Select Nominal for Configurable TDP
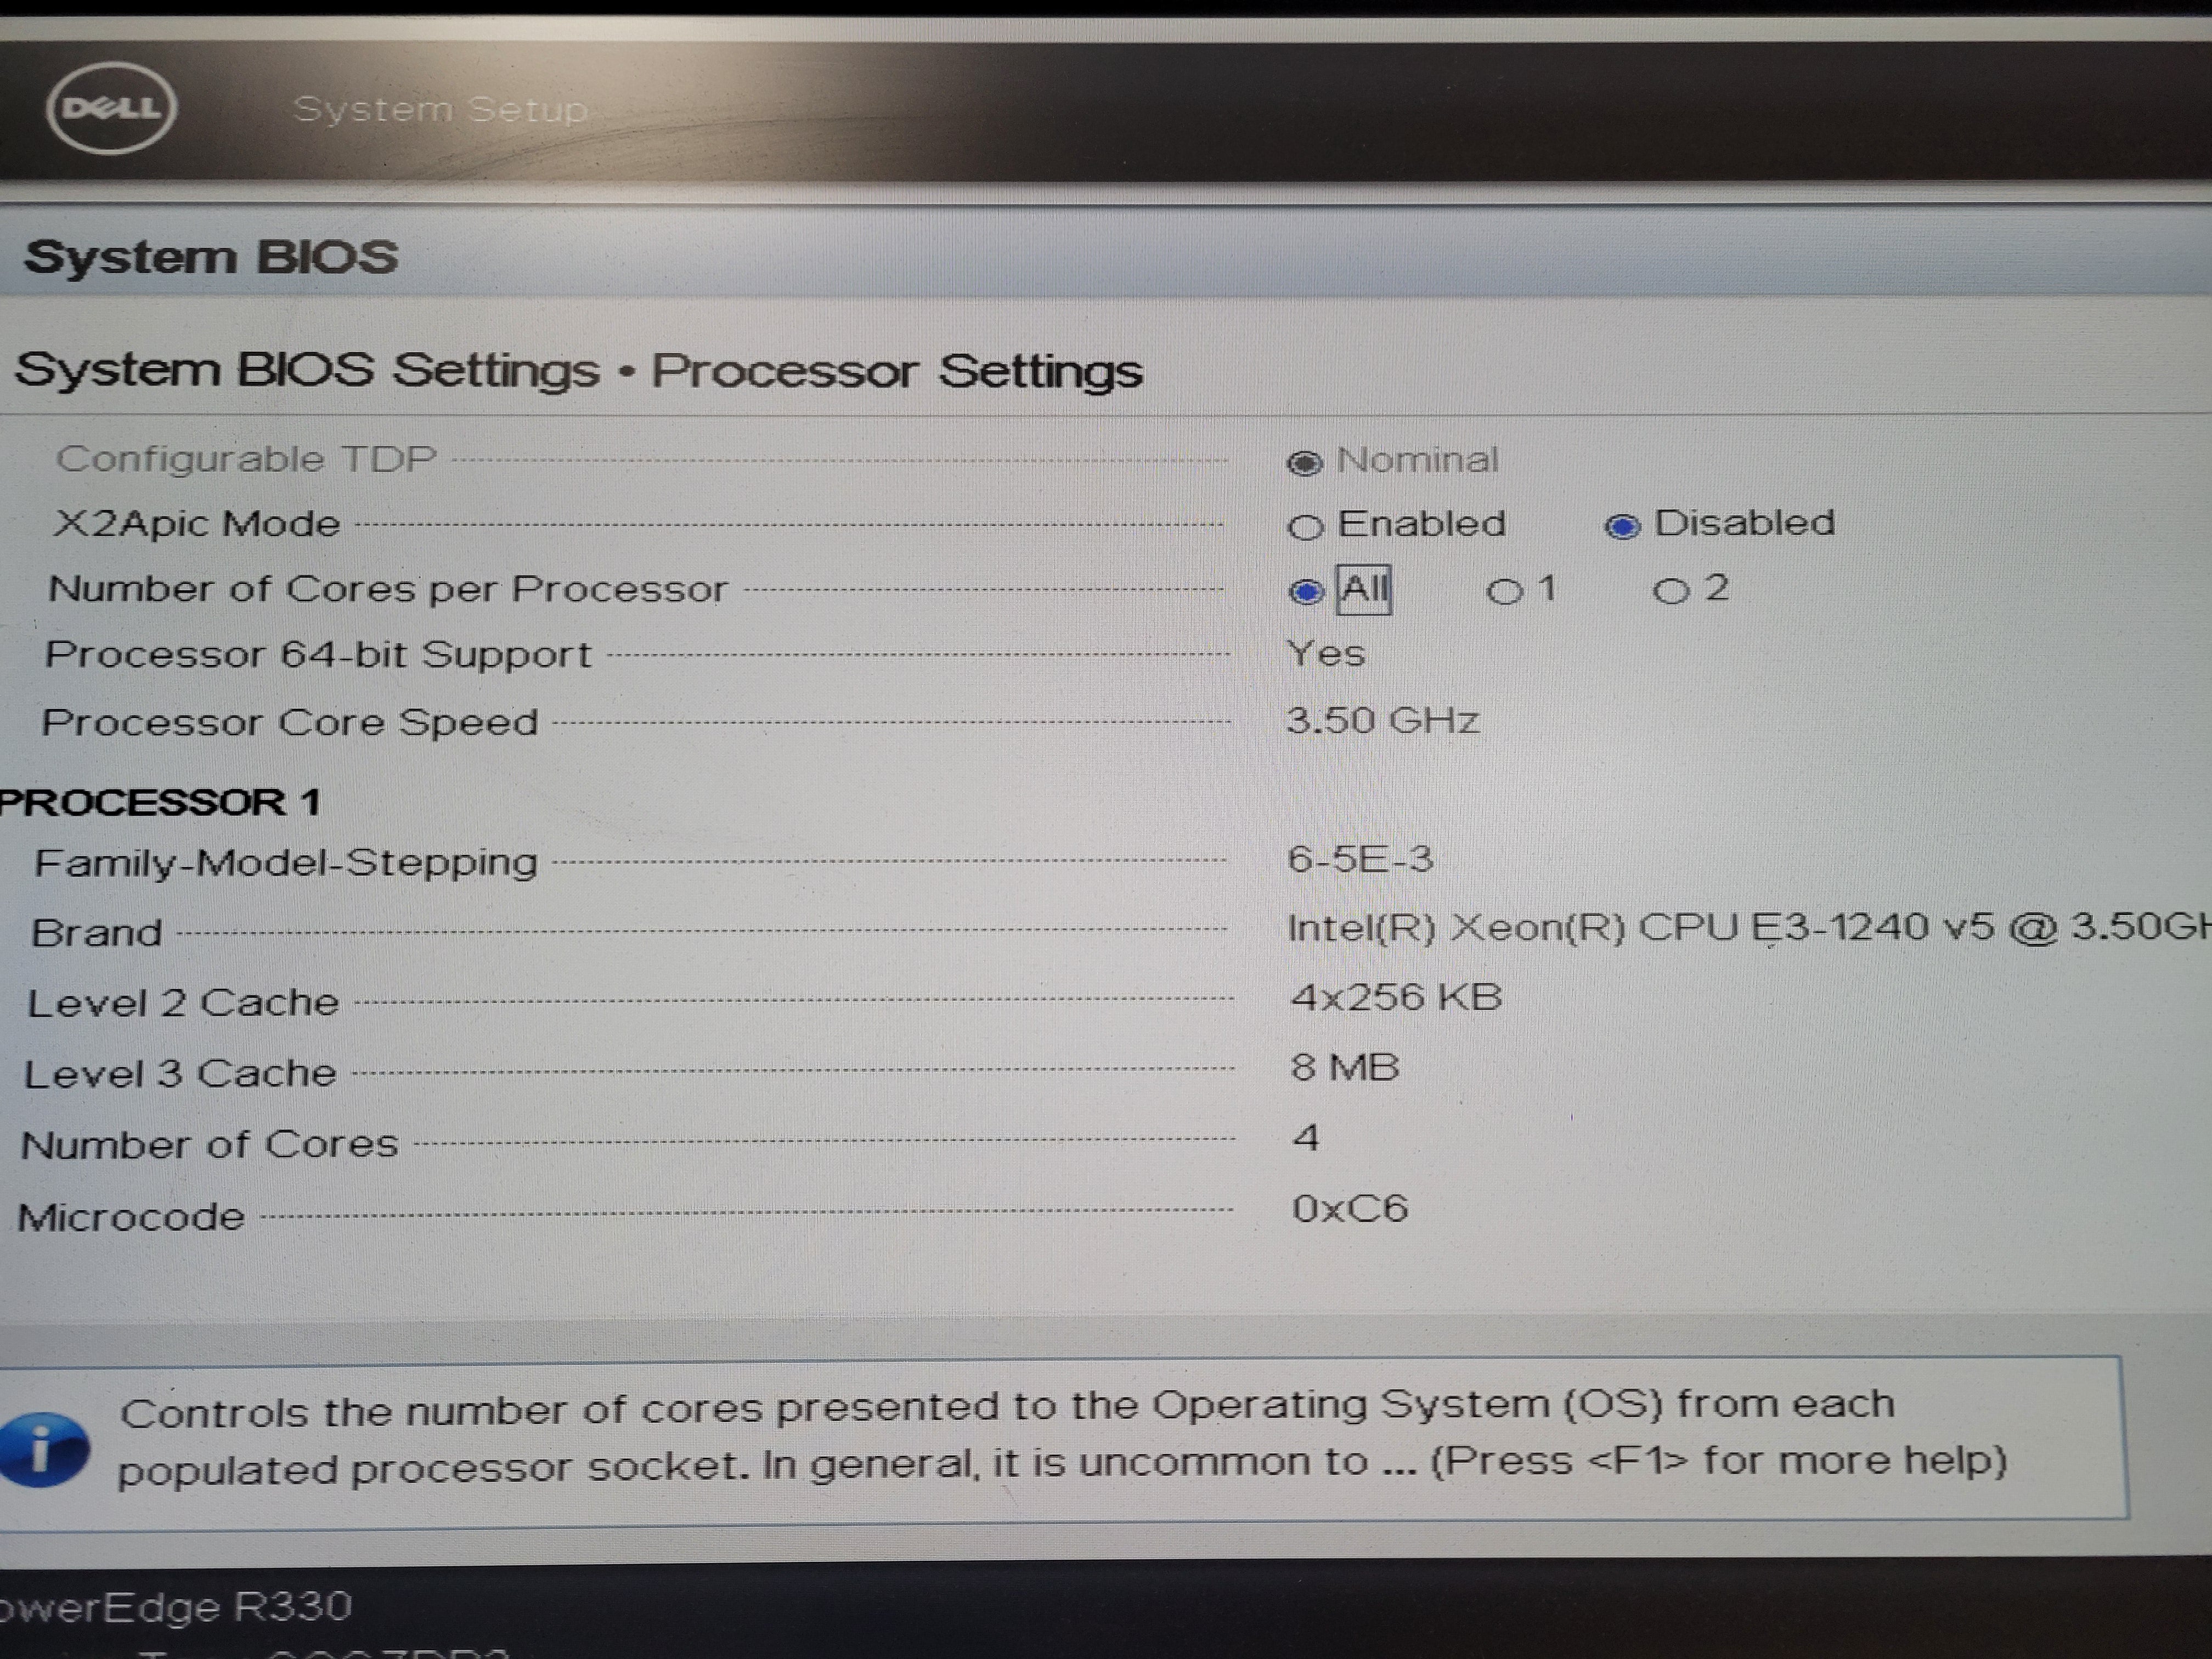 click(1304, 462)
